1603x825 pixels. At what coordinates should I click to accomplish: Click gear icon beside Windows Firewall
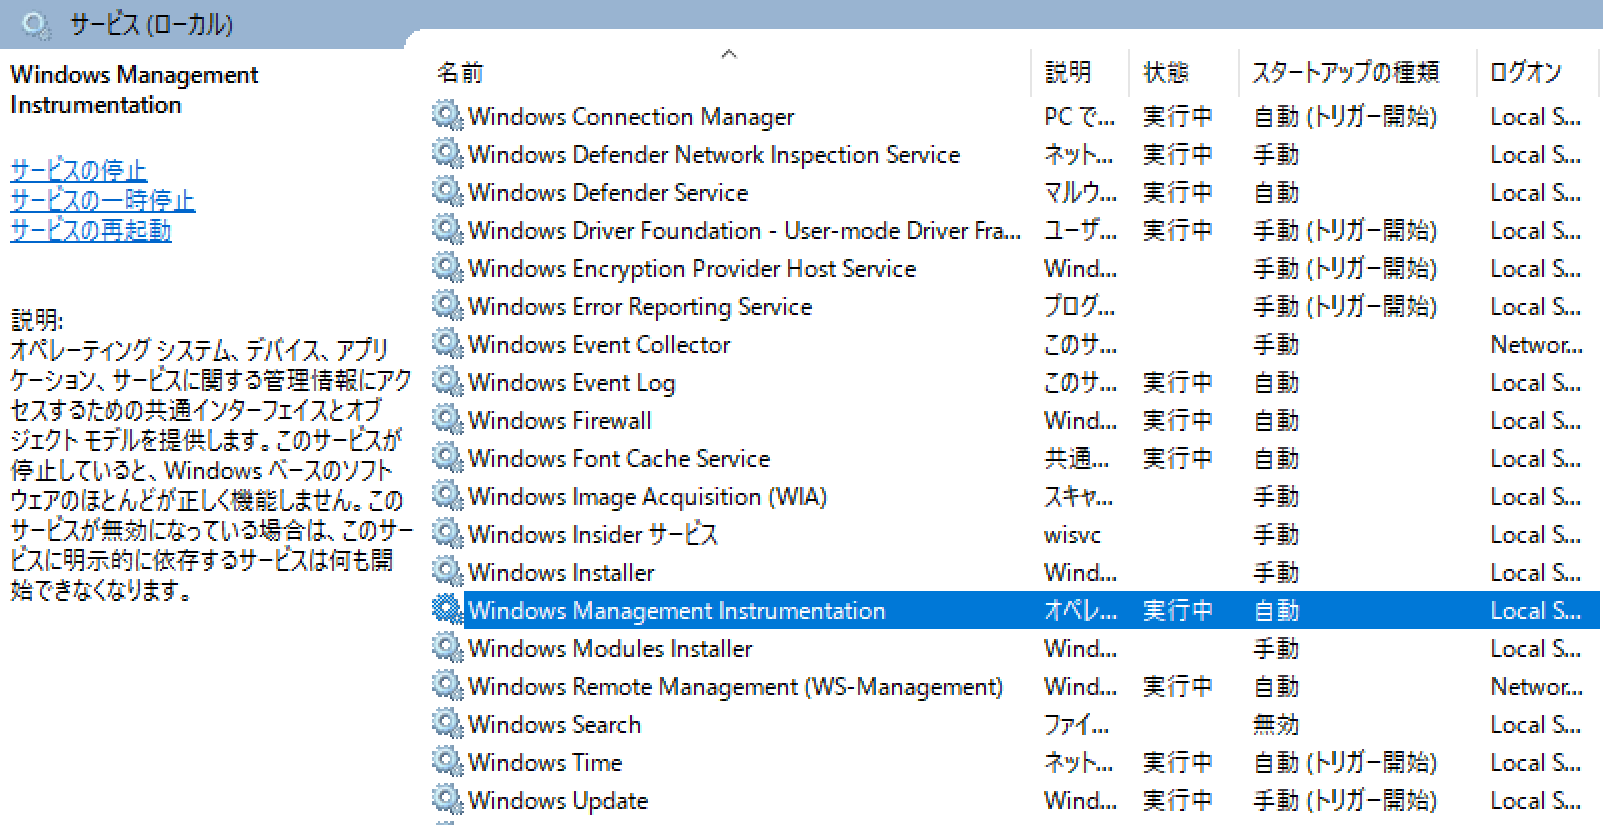pos(447,420)
